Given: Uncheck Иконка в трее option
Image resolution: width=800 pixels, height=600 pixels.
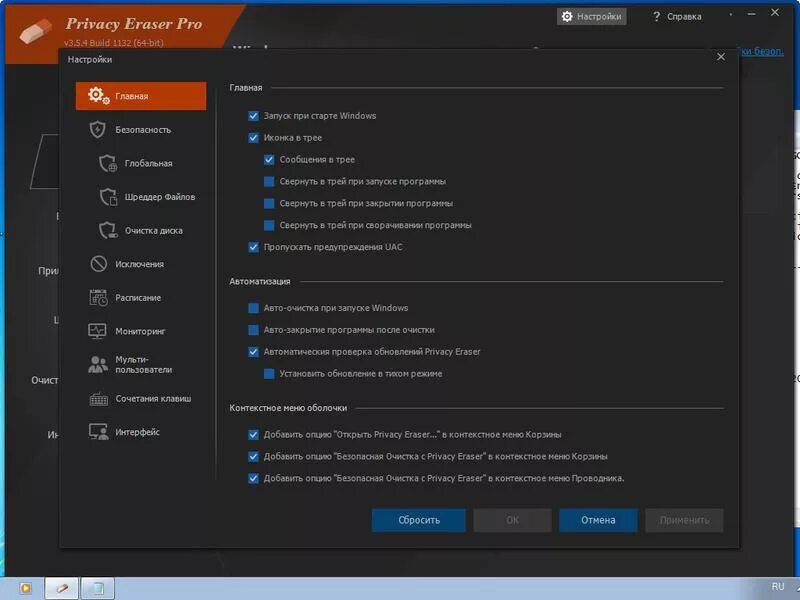Looking at the screenshot, I should tap(253, 138).
